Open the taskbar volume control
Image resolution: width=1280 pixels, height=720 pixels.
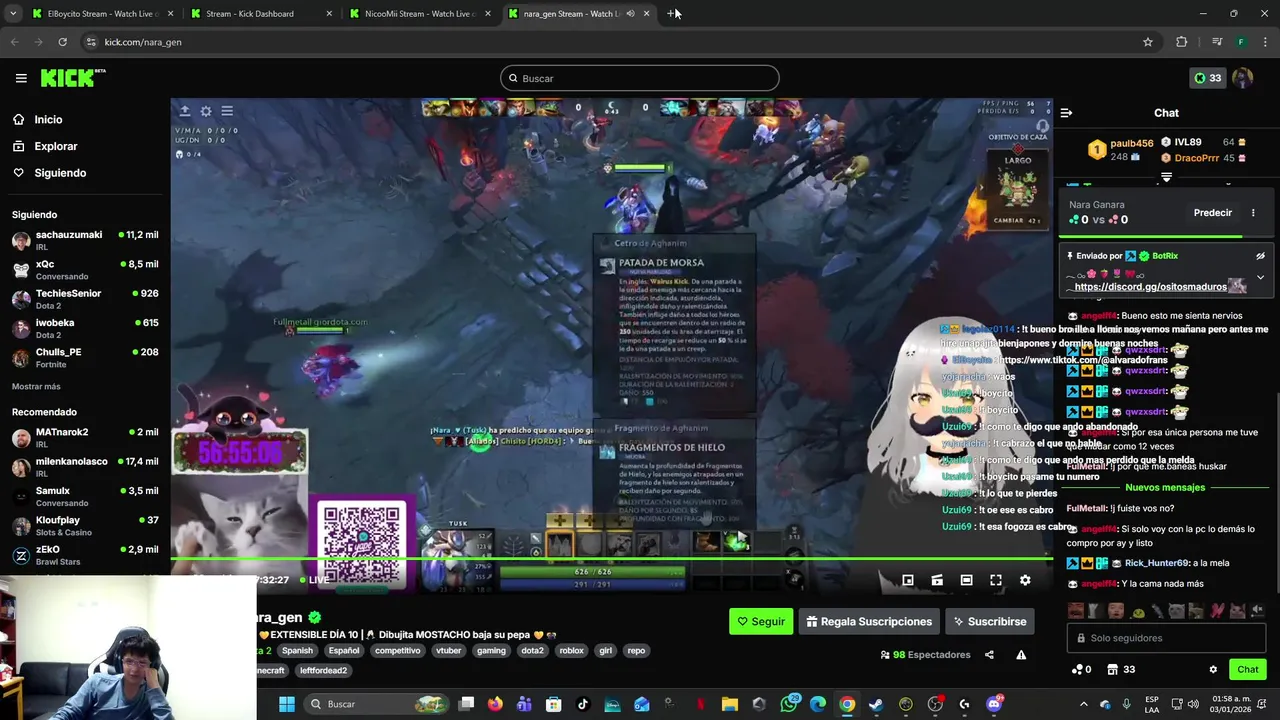point(1192,704)
